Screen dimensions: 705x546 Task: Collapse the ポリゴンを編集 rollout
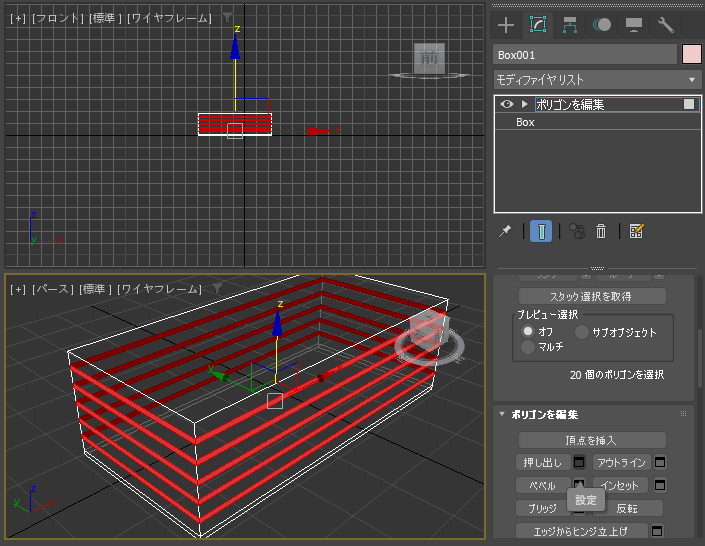pyautogui.click(x=502, y=414)
